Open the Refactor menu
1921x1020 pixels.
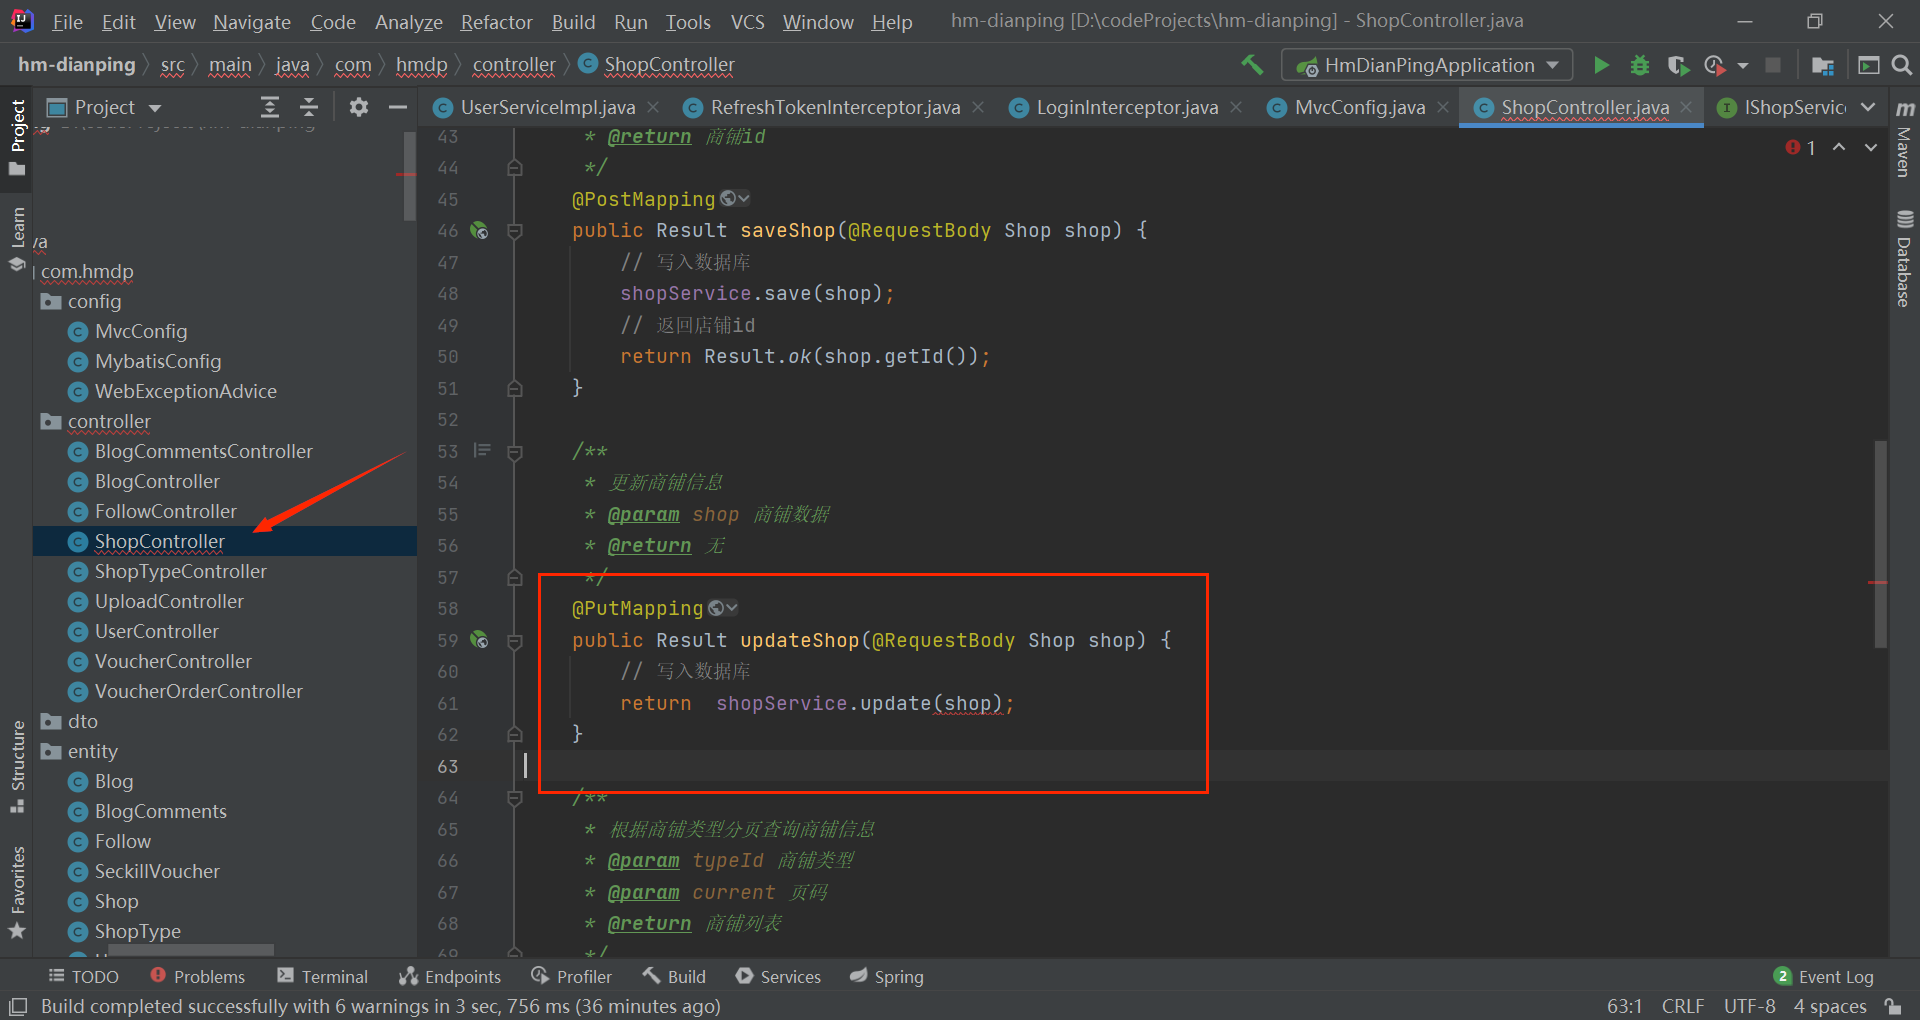click(x=496, y=21)
